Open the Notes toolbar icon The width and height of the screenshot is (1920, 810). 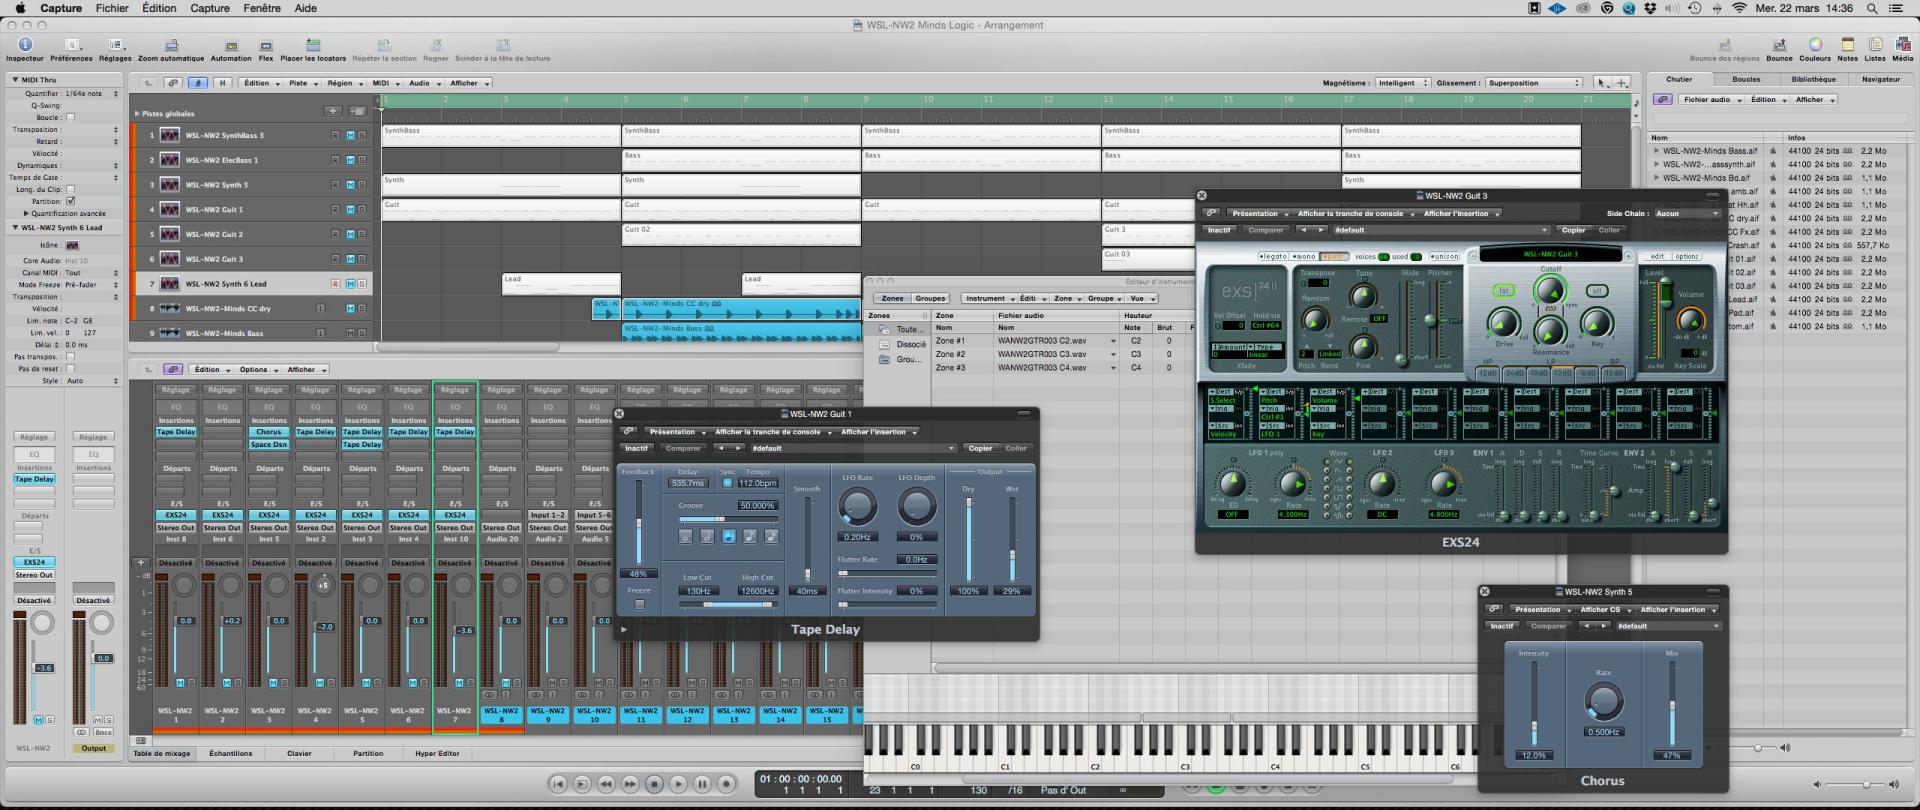point(1847,45)
